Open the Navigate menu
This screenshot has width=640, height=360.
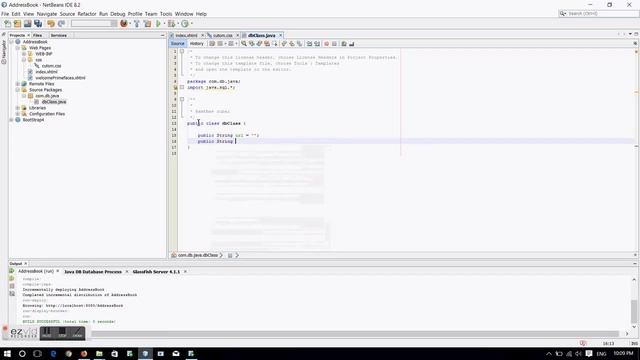click(47, 14)
